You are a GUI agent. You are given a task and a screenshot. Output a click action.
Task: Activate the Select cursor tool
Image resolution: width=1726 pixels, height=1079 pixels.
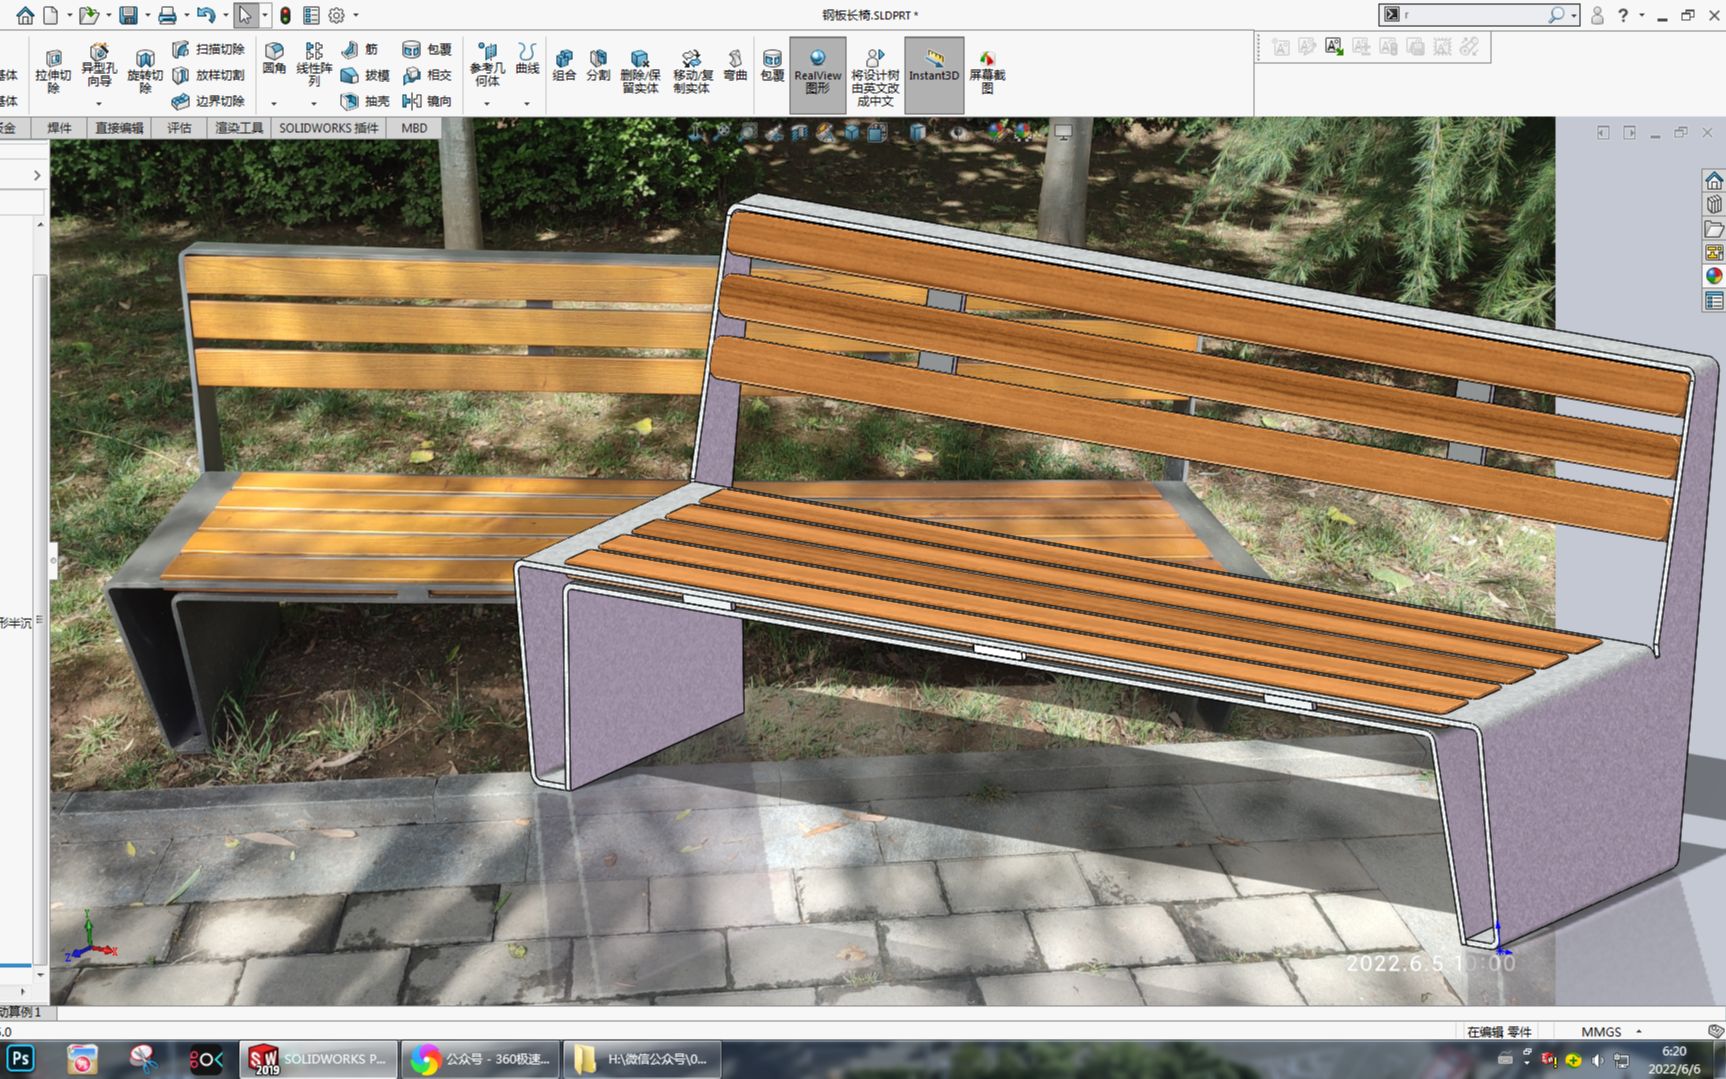click(245, 15)
